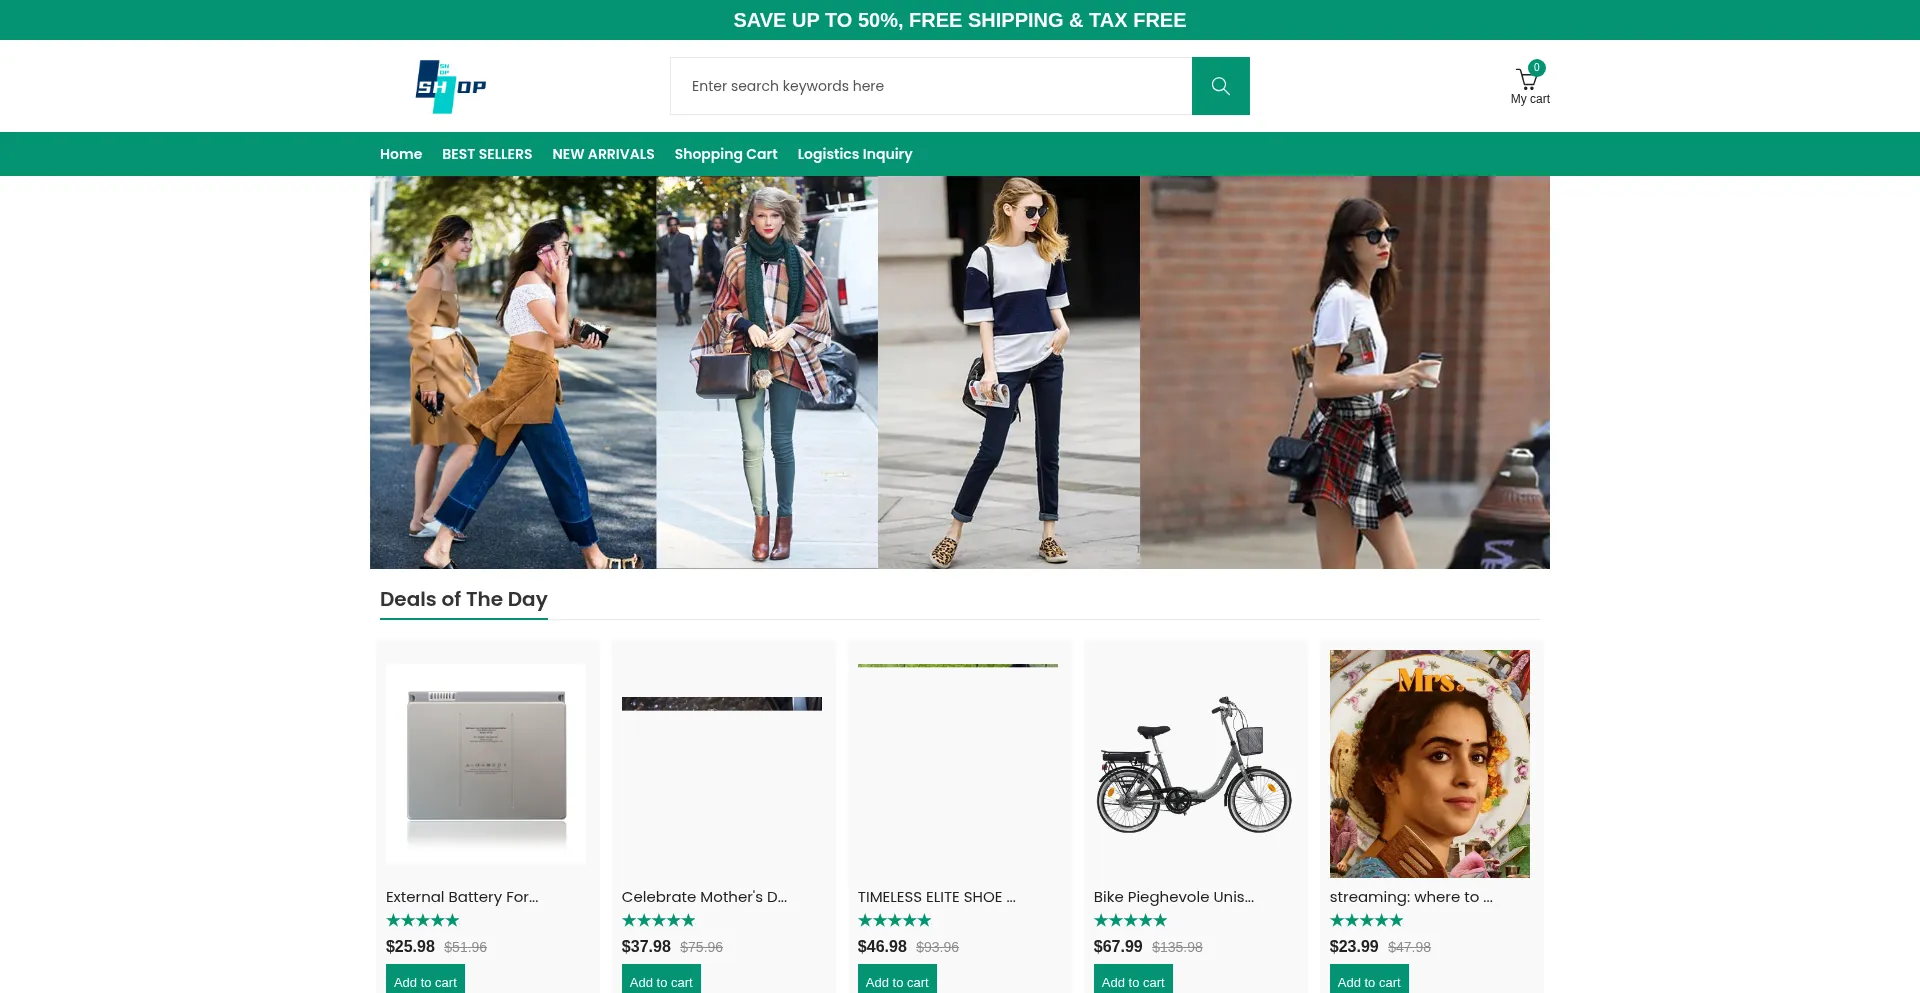Open the NEW ARRIVALS section
This screenshot has height=993, width=1920.
click(x=603, y=154)
